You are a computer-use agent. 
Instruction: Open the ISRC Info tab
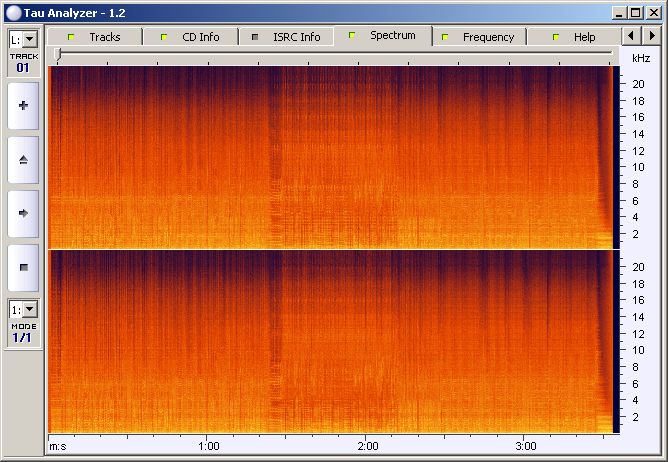pyautogui.click(x=286, y=37)
